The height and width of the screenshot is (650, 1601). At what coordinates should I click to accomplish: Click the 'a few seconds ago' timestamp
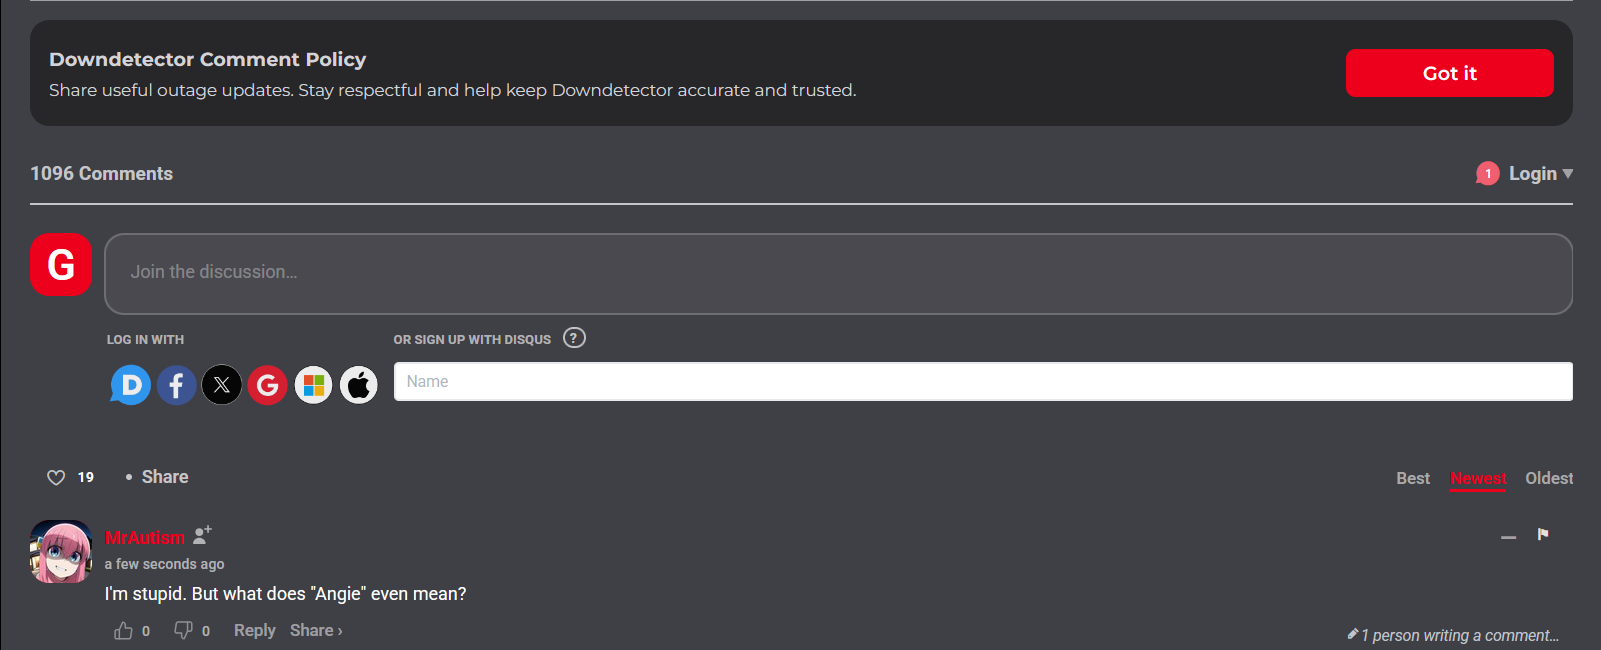(164, 564)
